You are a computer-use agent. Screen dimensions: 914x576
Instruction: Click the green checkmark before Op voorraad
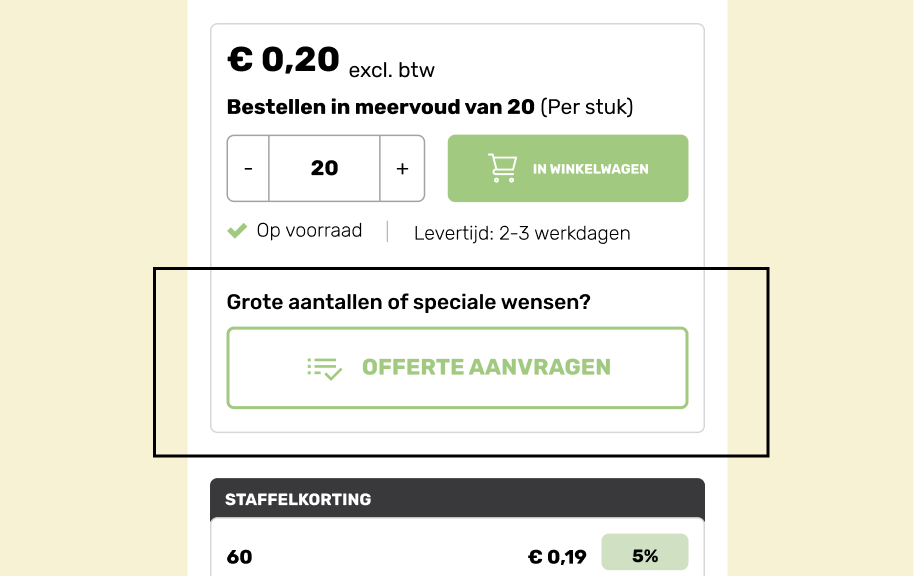tap(237, 231)
